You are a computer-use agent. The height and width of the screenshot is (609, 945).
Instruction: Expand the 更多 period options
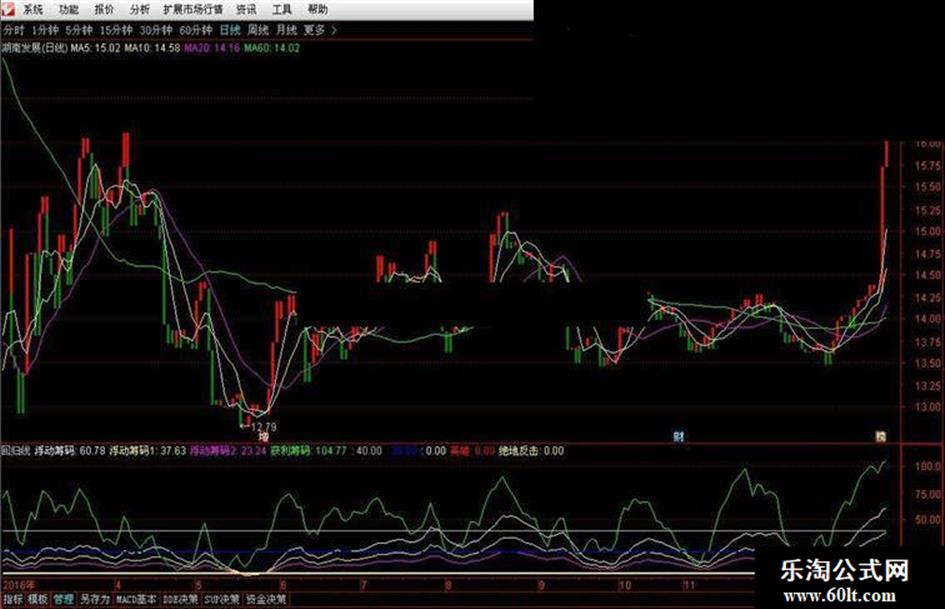319,30
